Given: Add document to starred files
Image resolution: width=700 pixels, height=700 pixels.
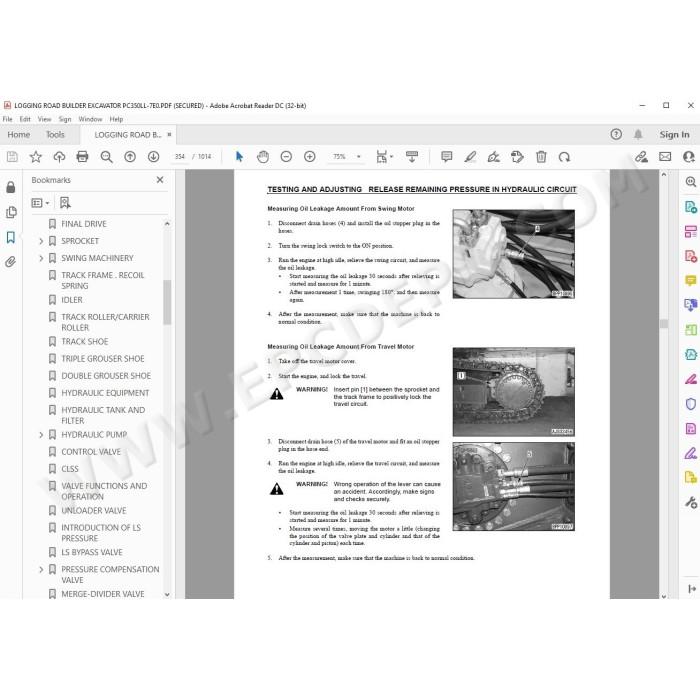Looking at the screenshot, I should click(x=36, y=157).
